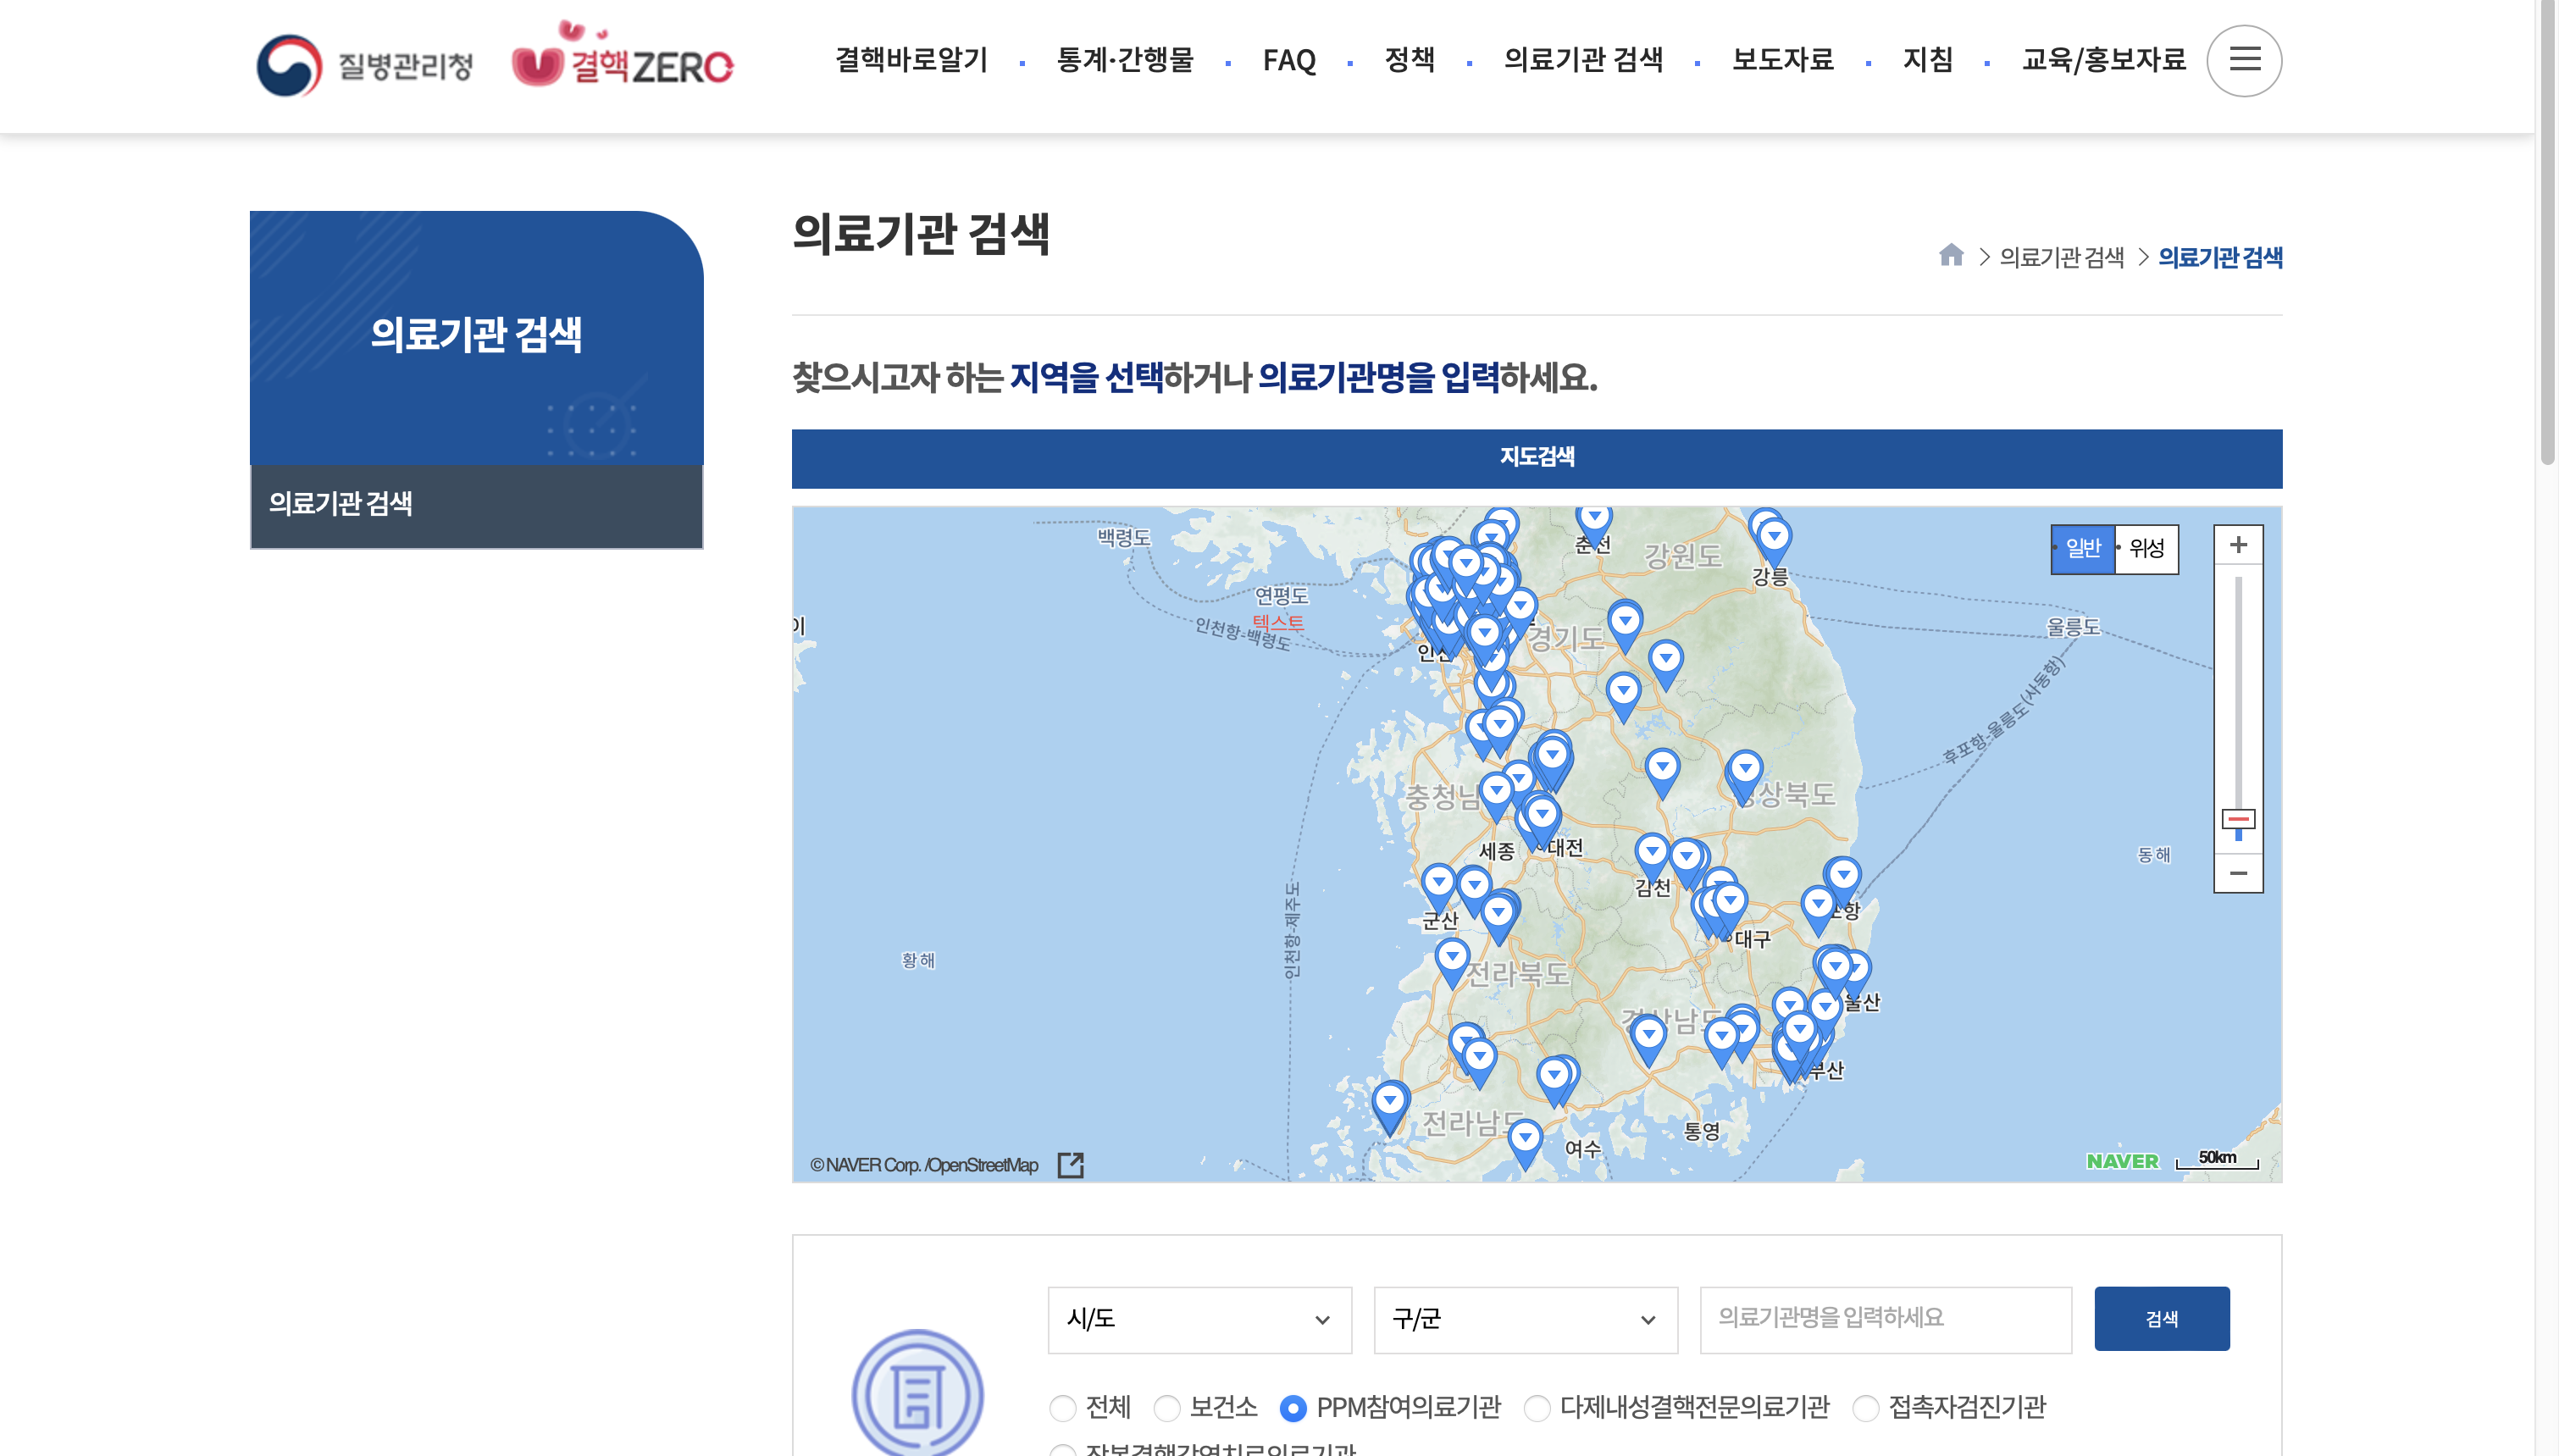
Task: Open the 통계·간행물 menu
Action: pyautogui.click(x=1124, y=60)
